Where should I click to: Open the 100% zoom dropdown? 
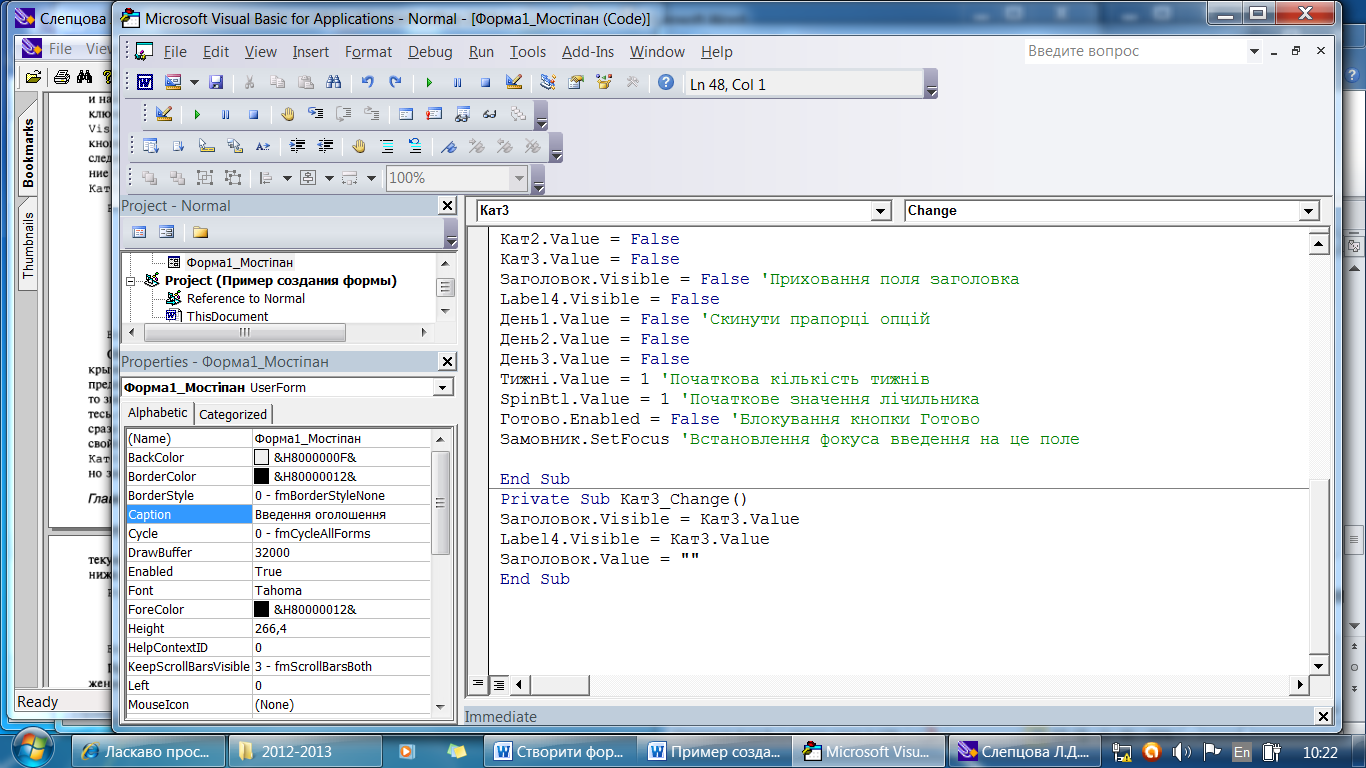tap(518, 178)
